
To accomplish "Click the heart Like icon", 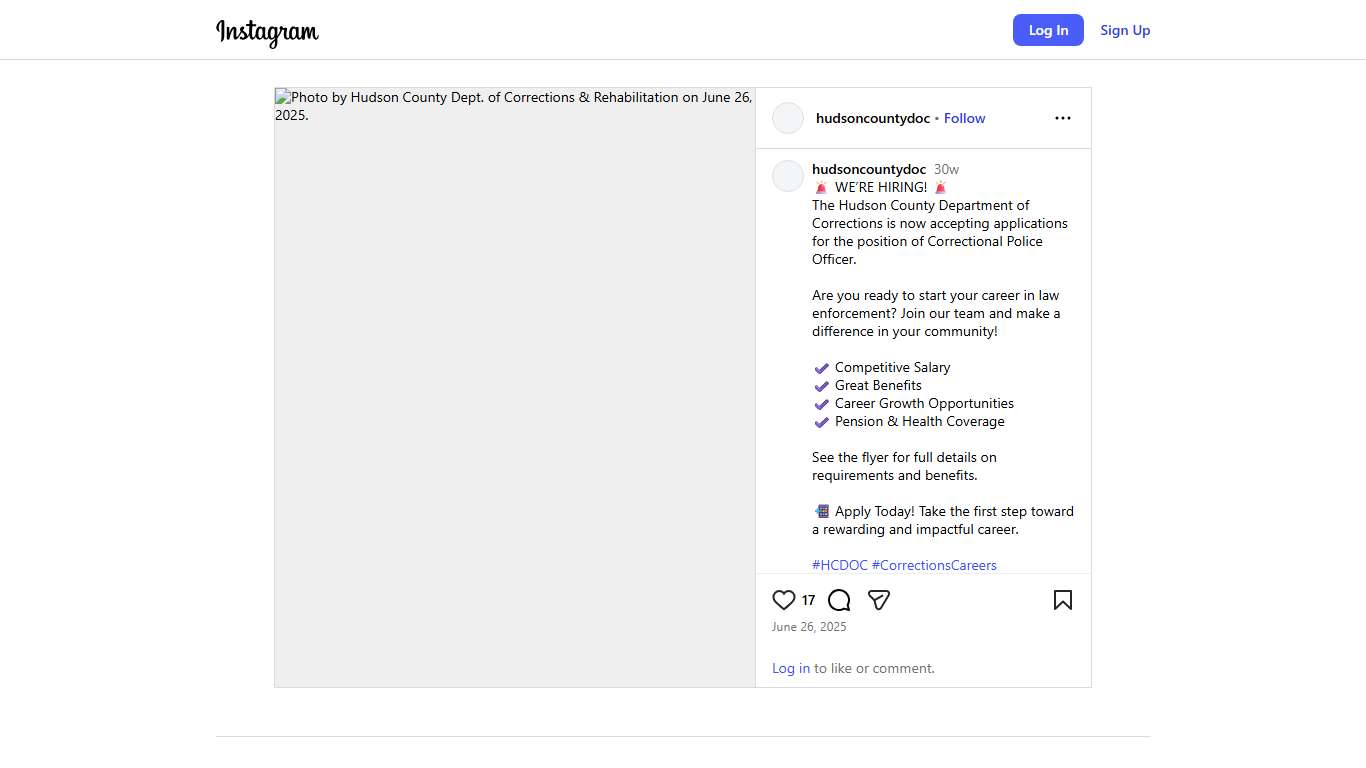I will (784, 600).
